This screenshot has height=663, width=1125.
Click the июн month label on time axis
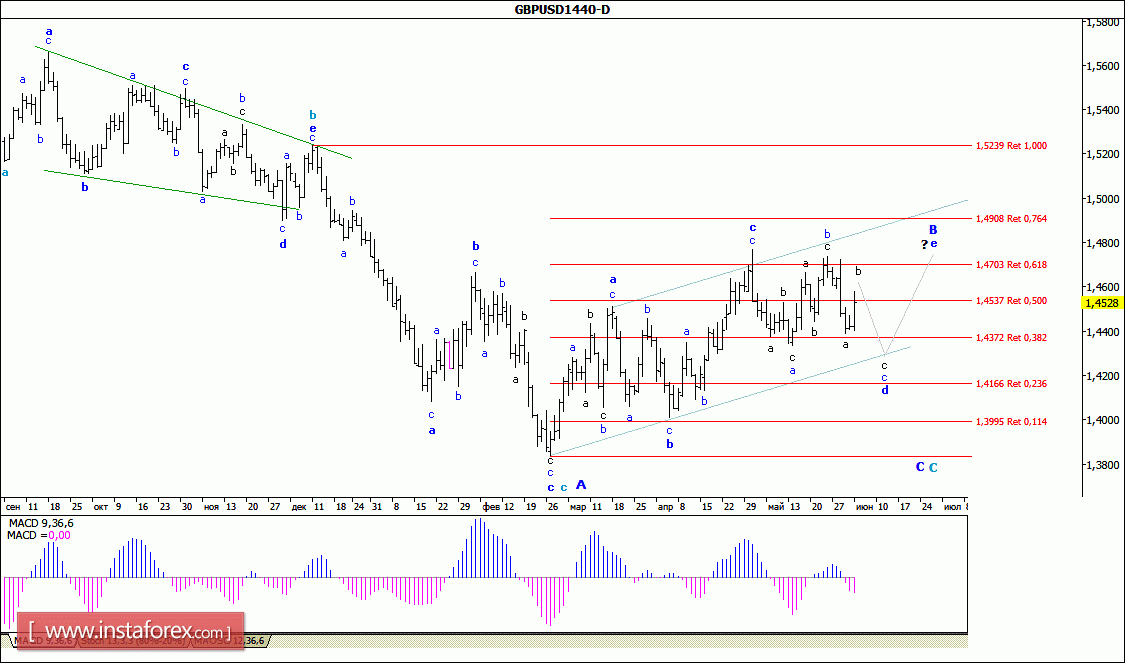coord(865,507)
